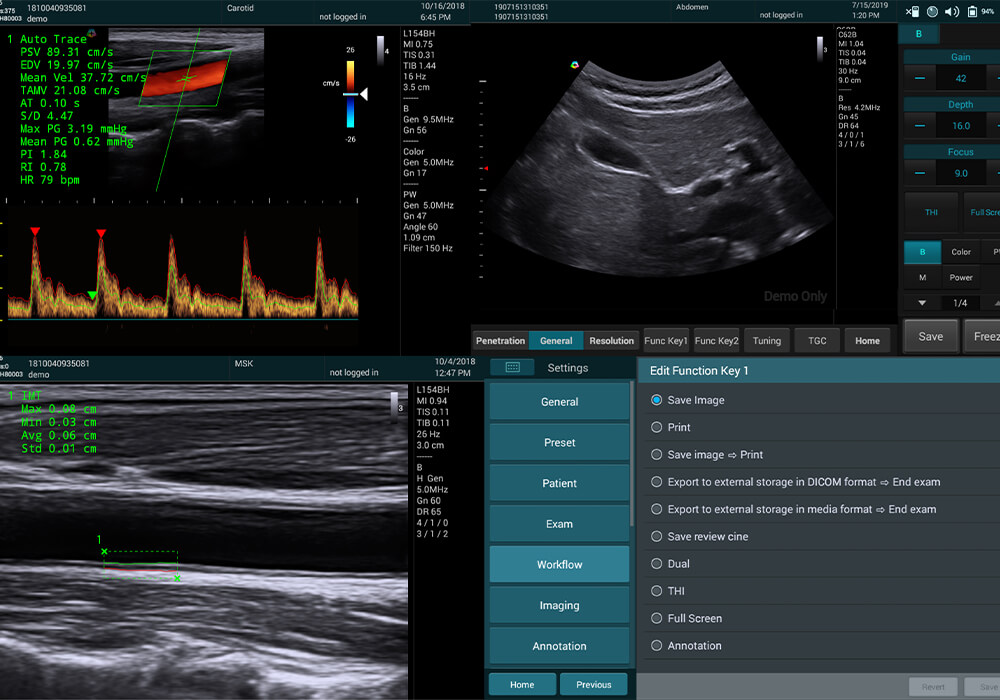The image size is (1000, 700).
Task: Click the Previous button in Settings
Action: 593,685
